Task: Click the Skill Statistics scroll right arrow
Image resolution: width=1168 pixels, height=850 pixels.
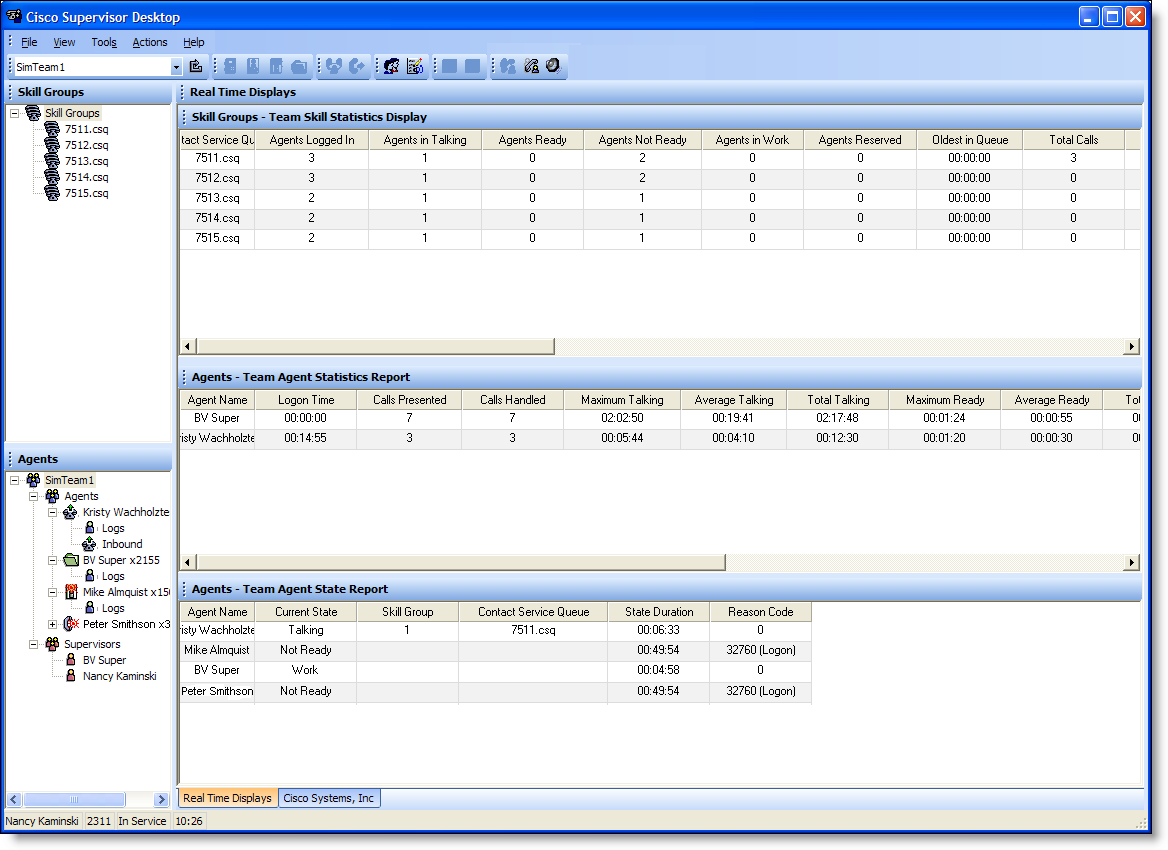Action: [x=1132, y=346]
